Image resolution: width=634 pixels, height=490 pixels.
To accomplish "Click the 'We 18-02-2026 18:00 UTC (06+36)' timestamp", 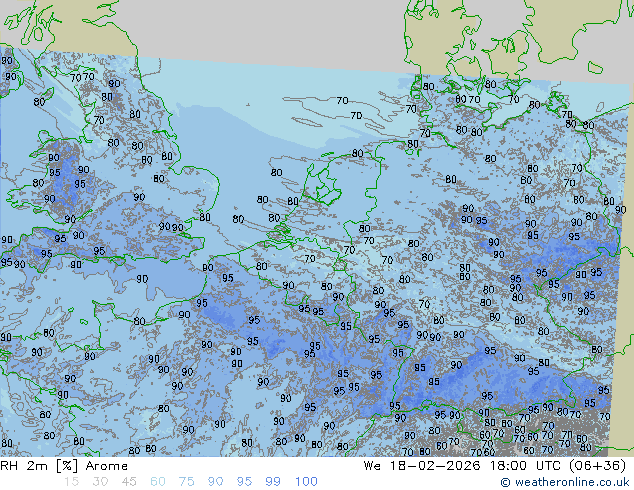I will click(x=495, y=466).
